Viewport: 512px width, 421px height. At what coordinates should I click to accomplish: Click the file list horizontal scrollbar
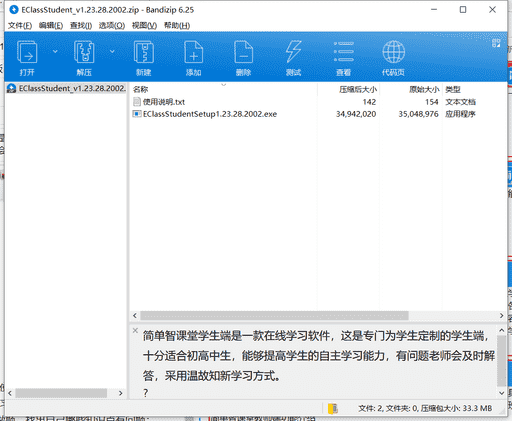pos(274,315)
